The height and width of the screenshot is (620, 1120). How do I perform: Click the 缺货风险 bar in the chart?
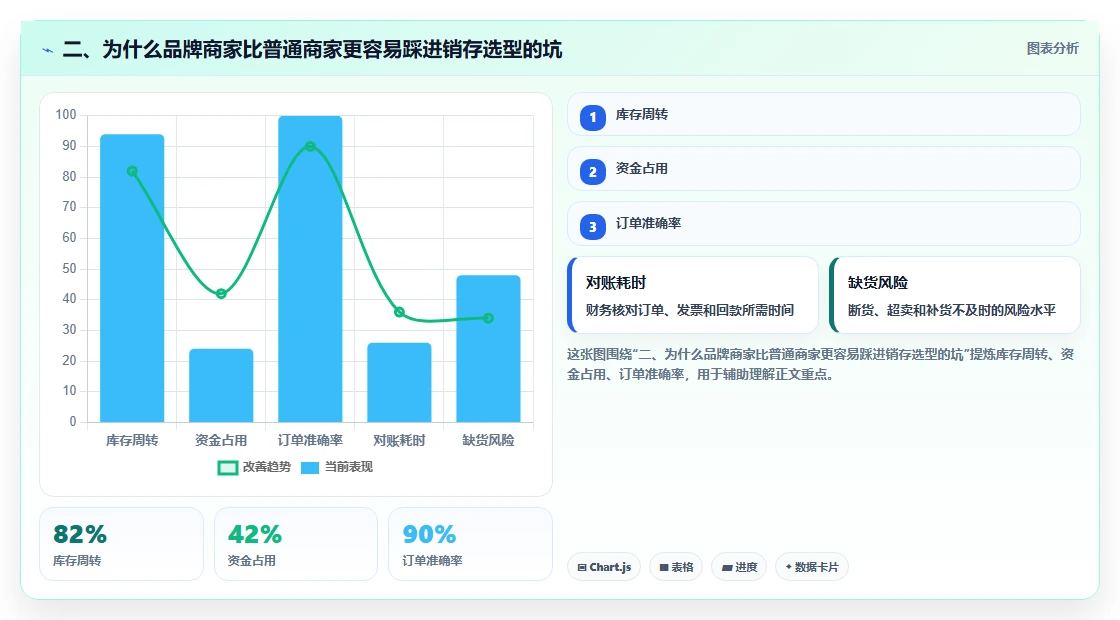coord(489,349)
